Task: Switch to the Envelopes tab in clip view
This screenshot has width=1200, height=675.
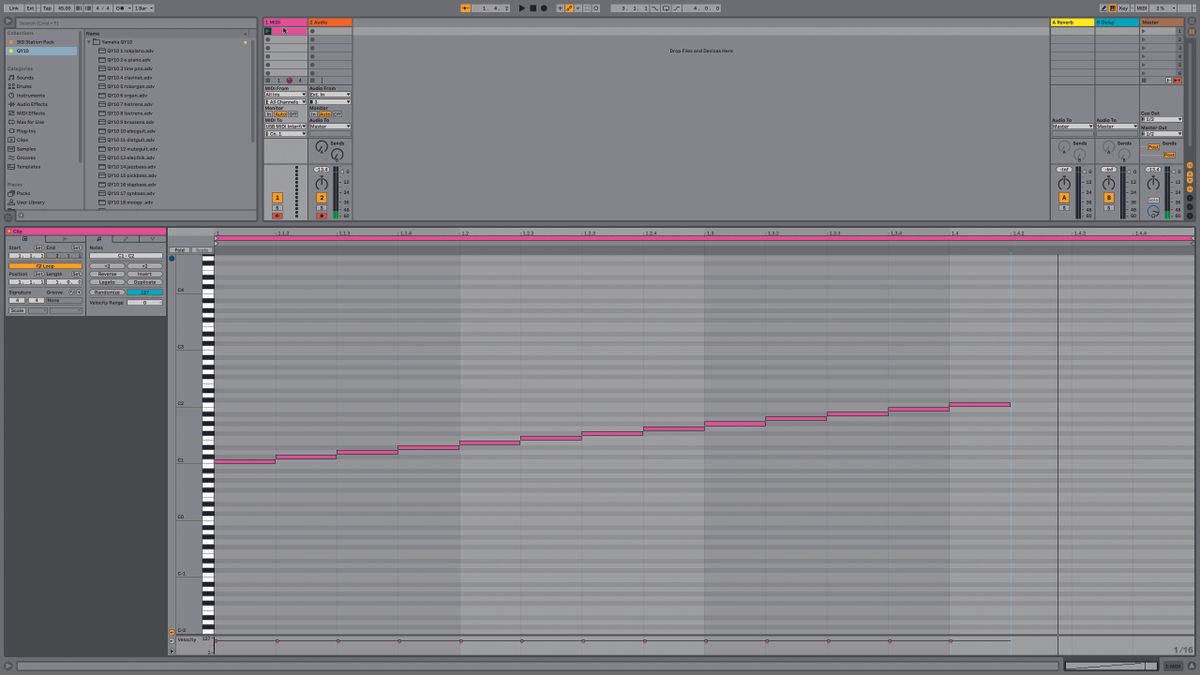Action: 125,240
